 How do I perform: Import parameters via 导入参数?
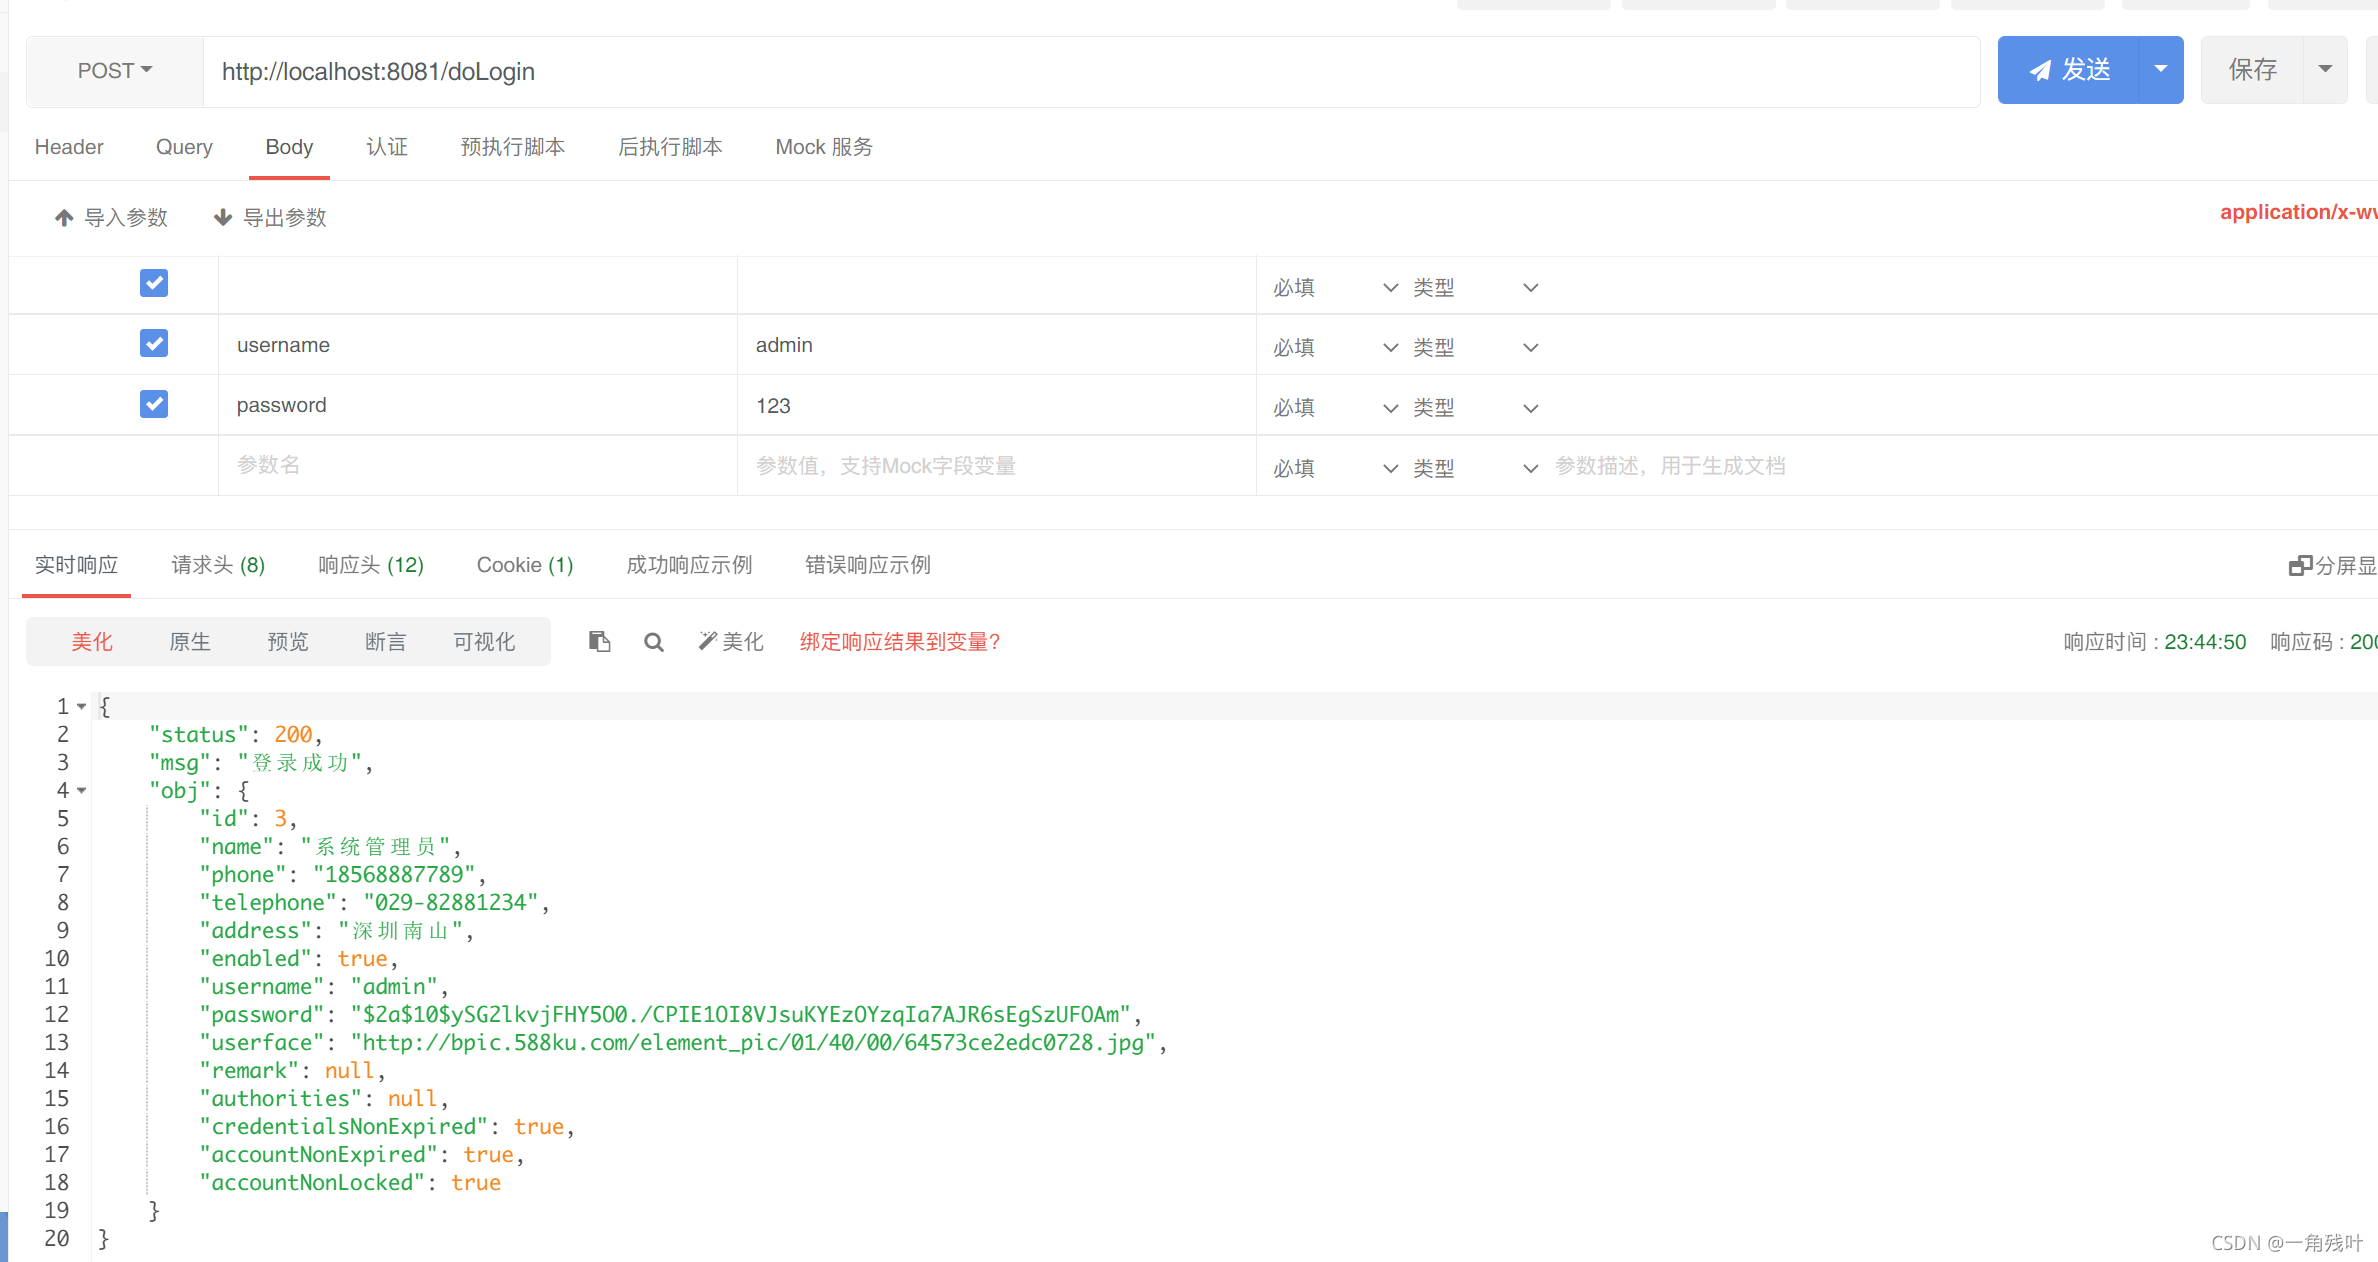(x=110, y=217)
